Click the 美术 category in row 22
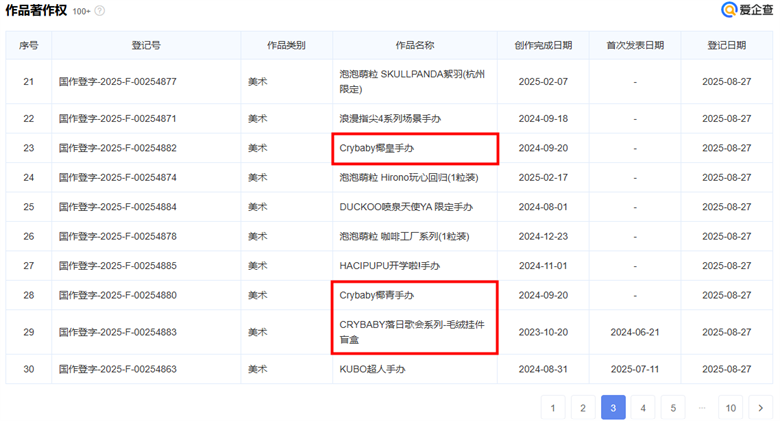 tap(258, 118)
